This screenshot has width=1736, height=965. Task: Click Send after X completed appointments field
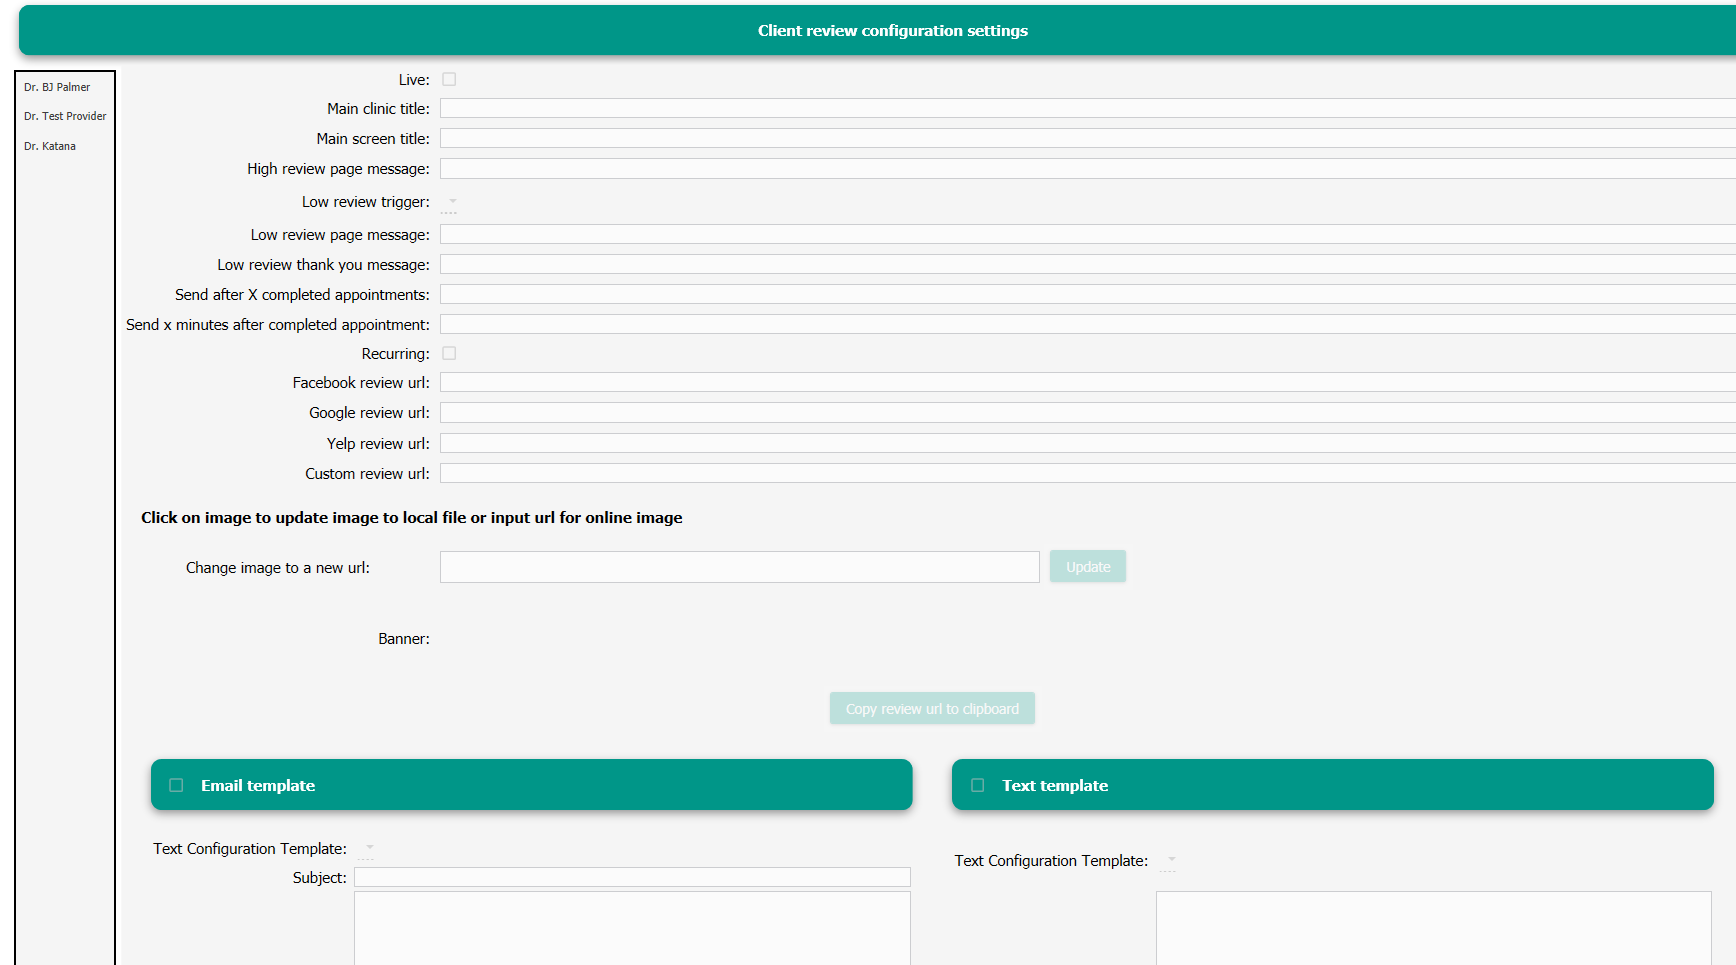pyautogui.click(x=1088, y=294)
